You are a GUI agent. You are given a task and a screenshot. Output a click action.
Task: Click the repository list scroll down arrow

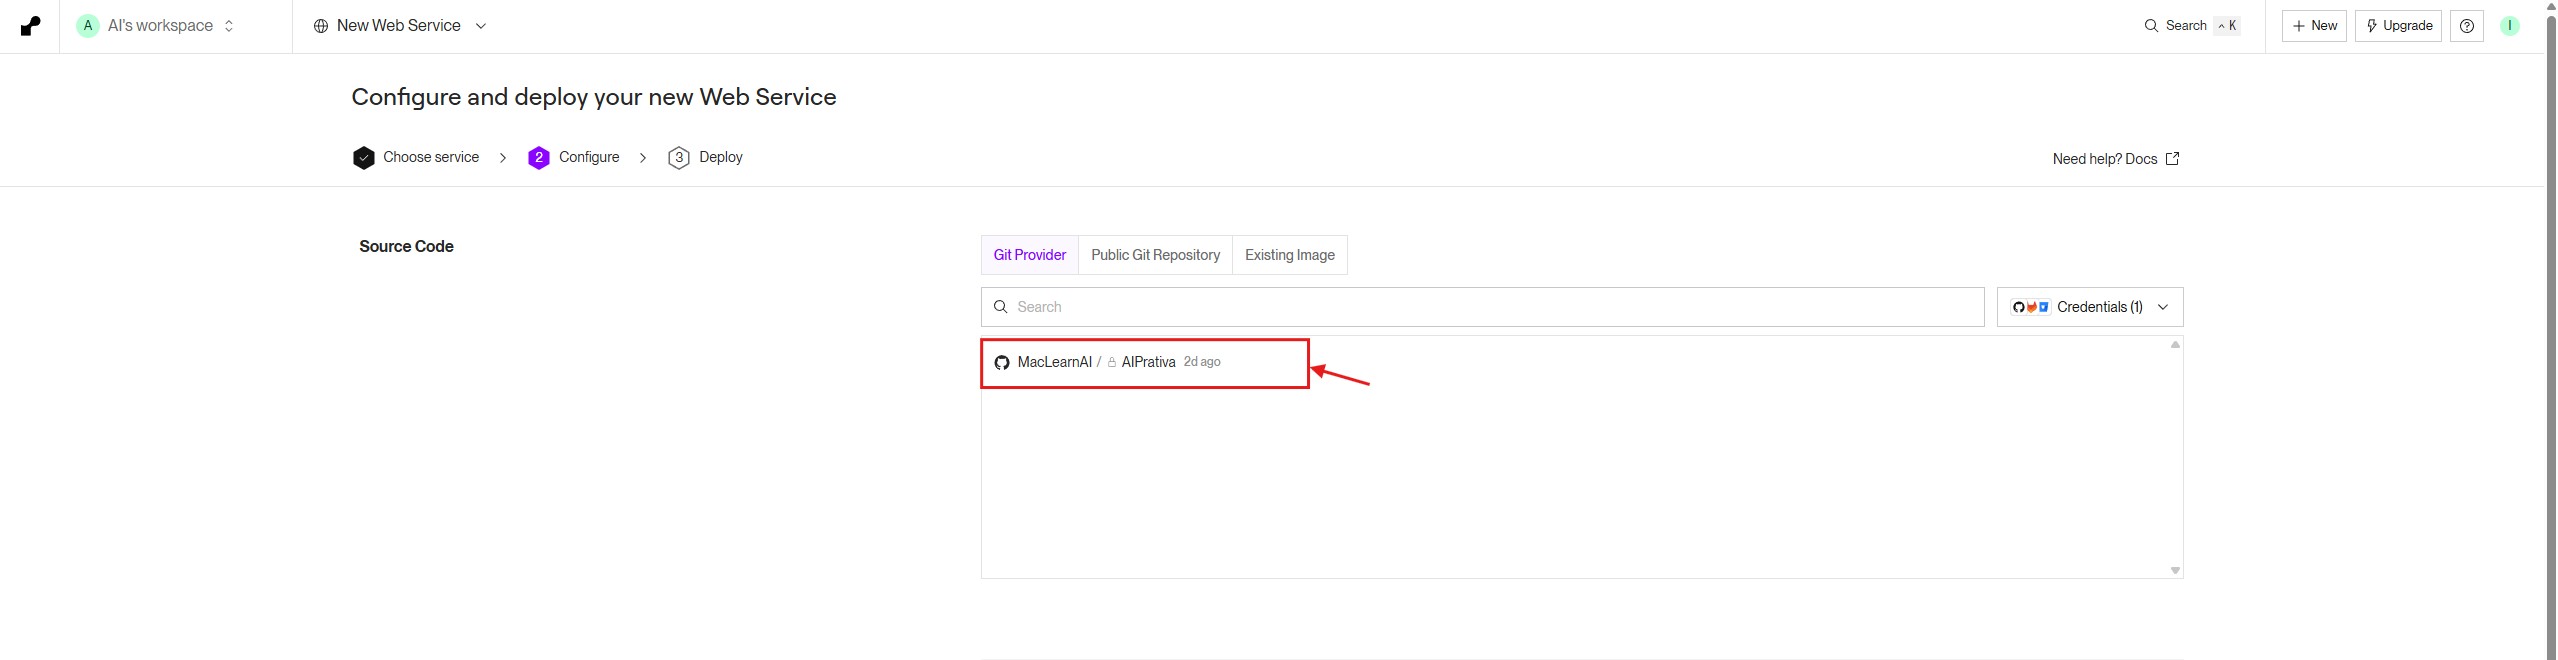[2174, 571]
